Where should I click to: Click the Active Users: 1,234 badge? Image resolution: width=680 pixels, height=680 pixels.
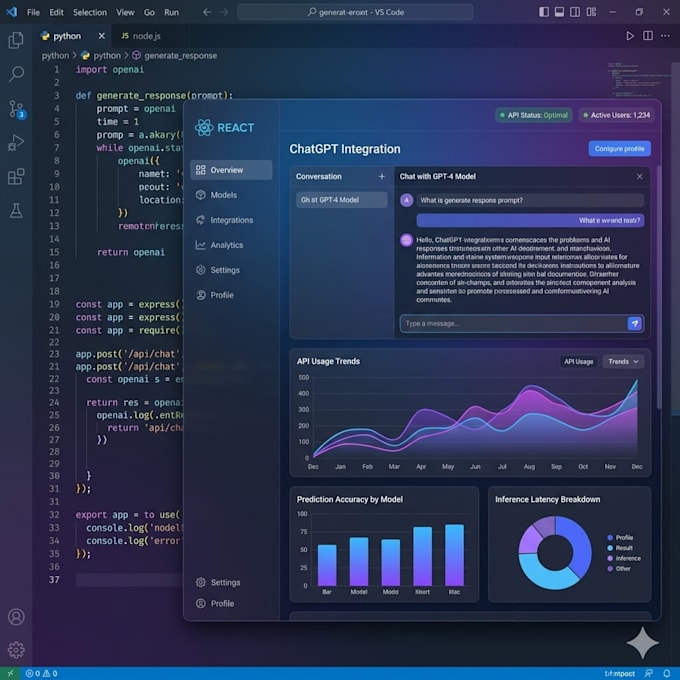click(x=616, y=115)
